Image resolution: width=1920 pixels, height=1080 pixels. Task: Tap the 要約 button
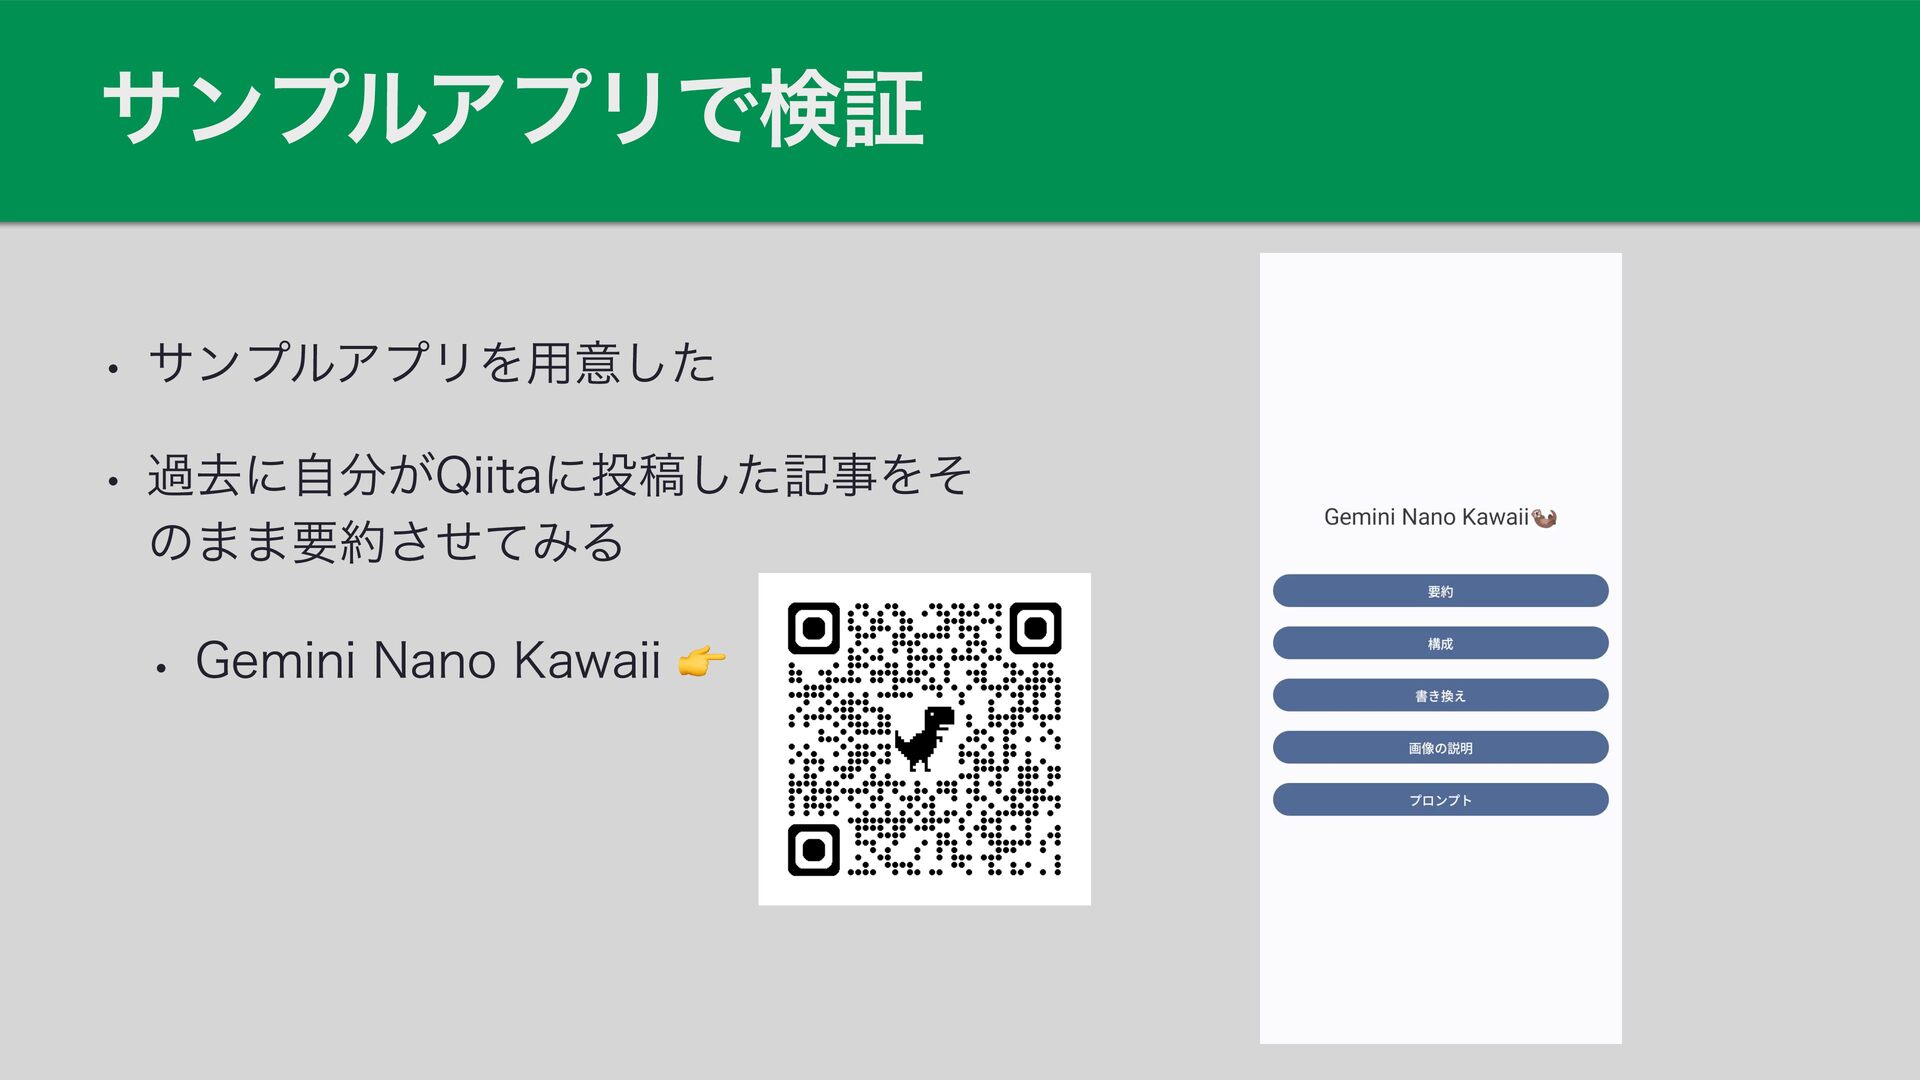tap(1440, 591)
